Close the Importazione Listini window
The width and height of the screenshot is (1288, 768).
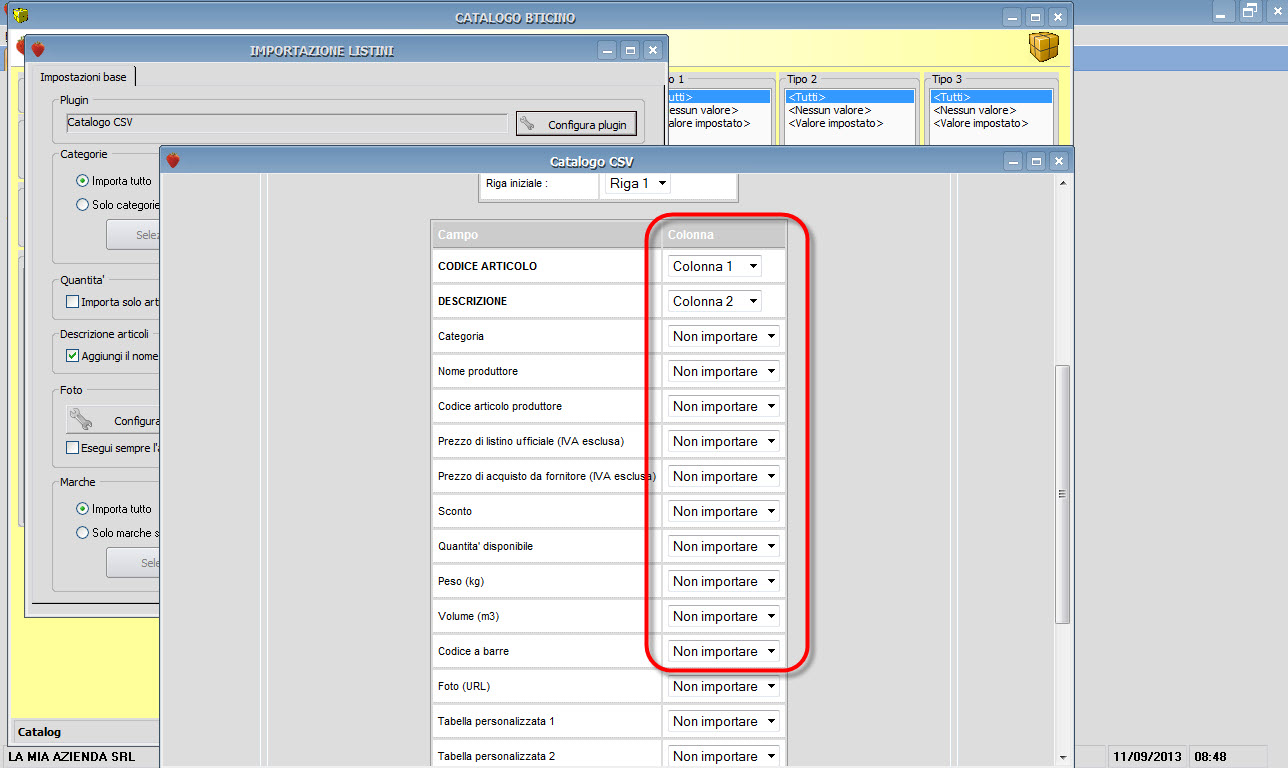(x=652, y=50)
